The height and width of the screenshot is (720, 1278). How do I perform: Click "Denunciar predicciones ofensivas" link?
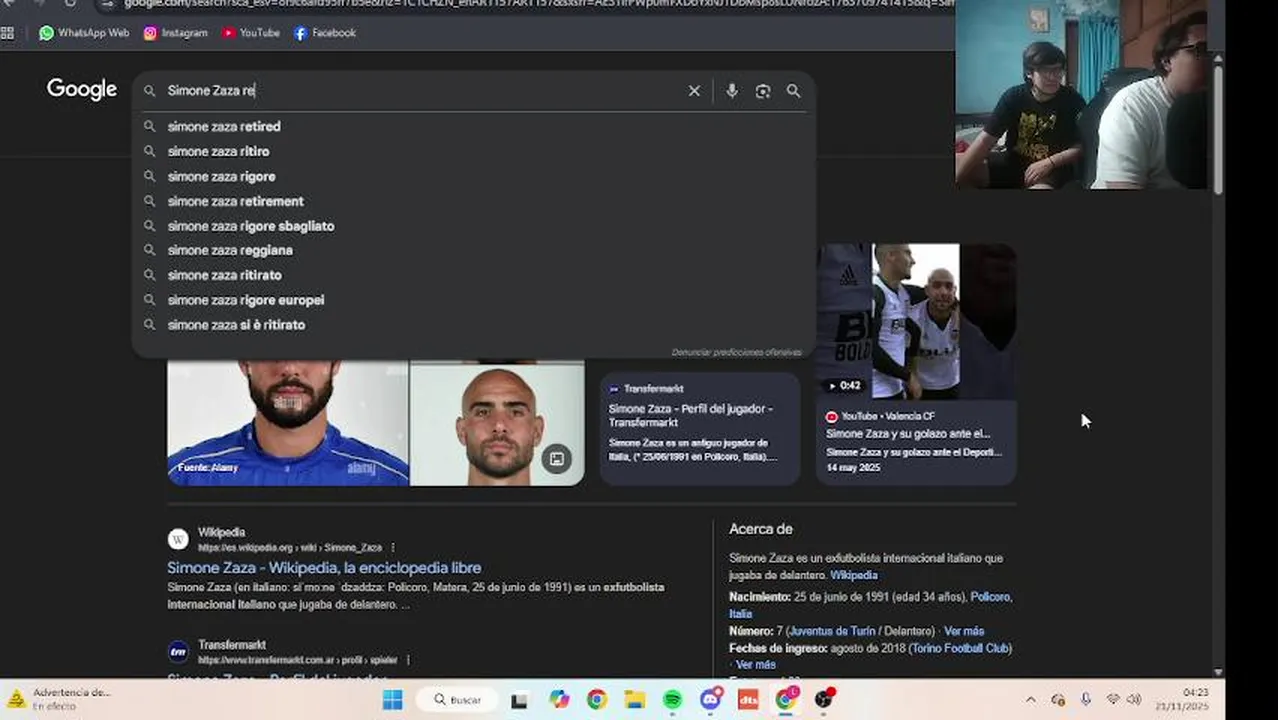[x=736, y=352]
